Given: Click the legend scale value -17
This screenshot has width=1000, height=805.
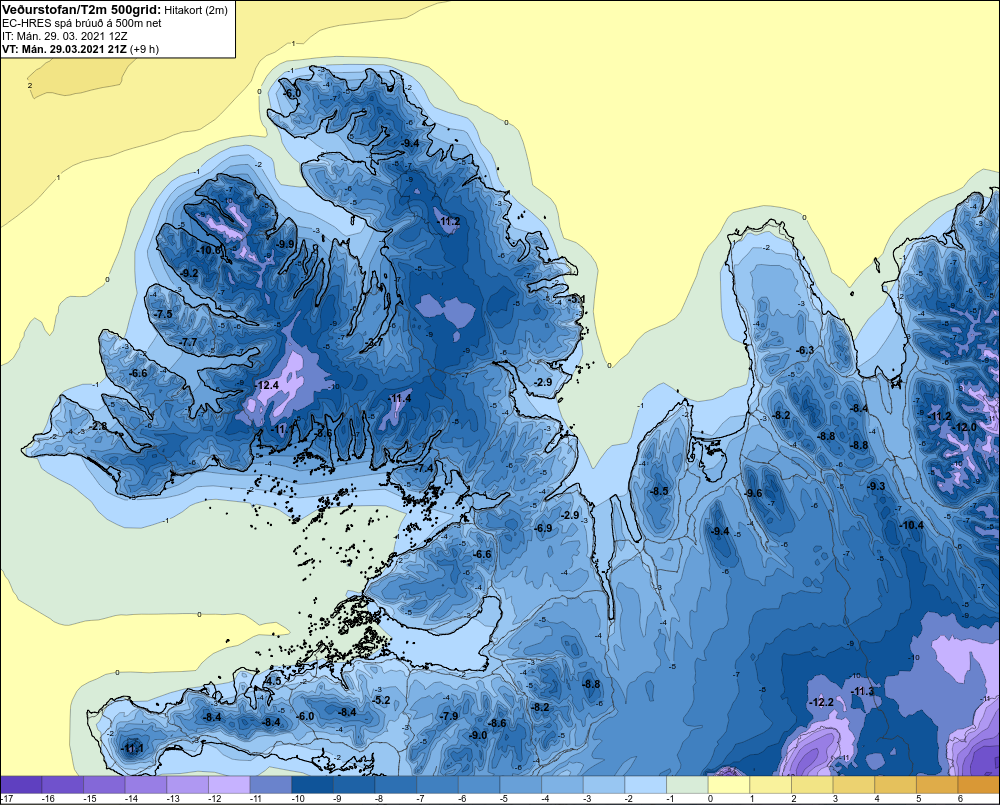Looking at the screenshot, I should point(7,799).
